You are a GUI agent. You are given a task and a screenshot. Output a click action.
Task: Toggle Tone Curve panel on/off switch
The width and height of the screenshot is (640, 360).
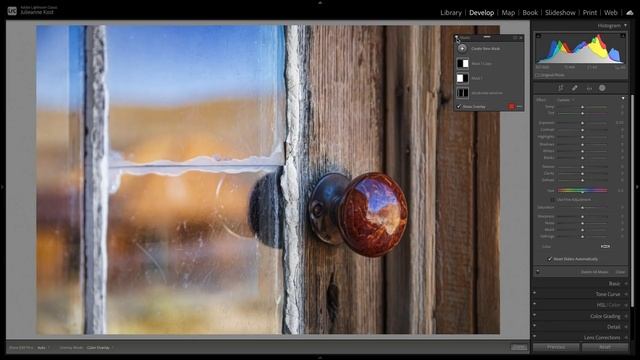click(535, 293)
